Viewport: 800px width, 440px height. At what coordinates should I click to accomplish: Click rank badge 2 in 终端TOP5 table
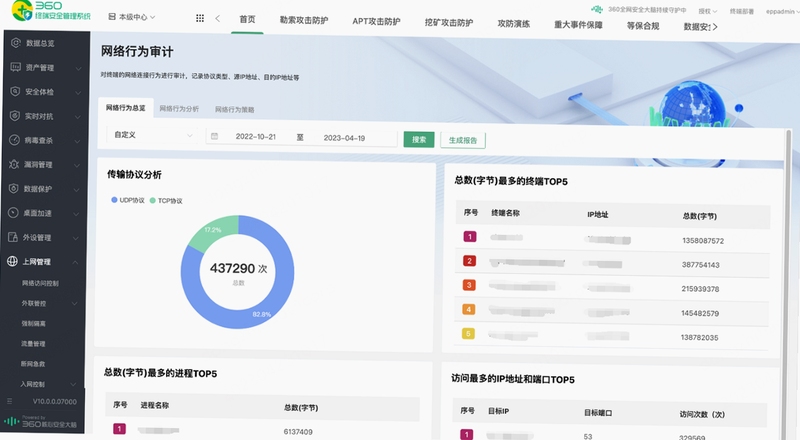(x=469, y=261)
